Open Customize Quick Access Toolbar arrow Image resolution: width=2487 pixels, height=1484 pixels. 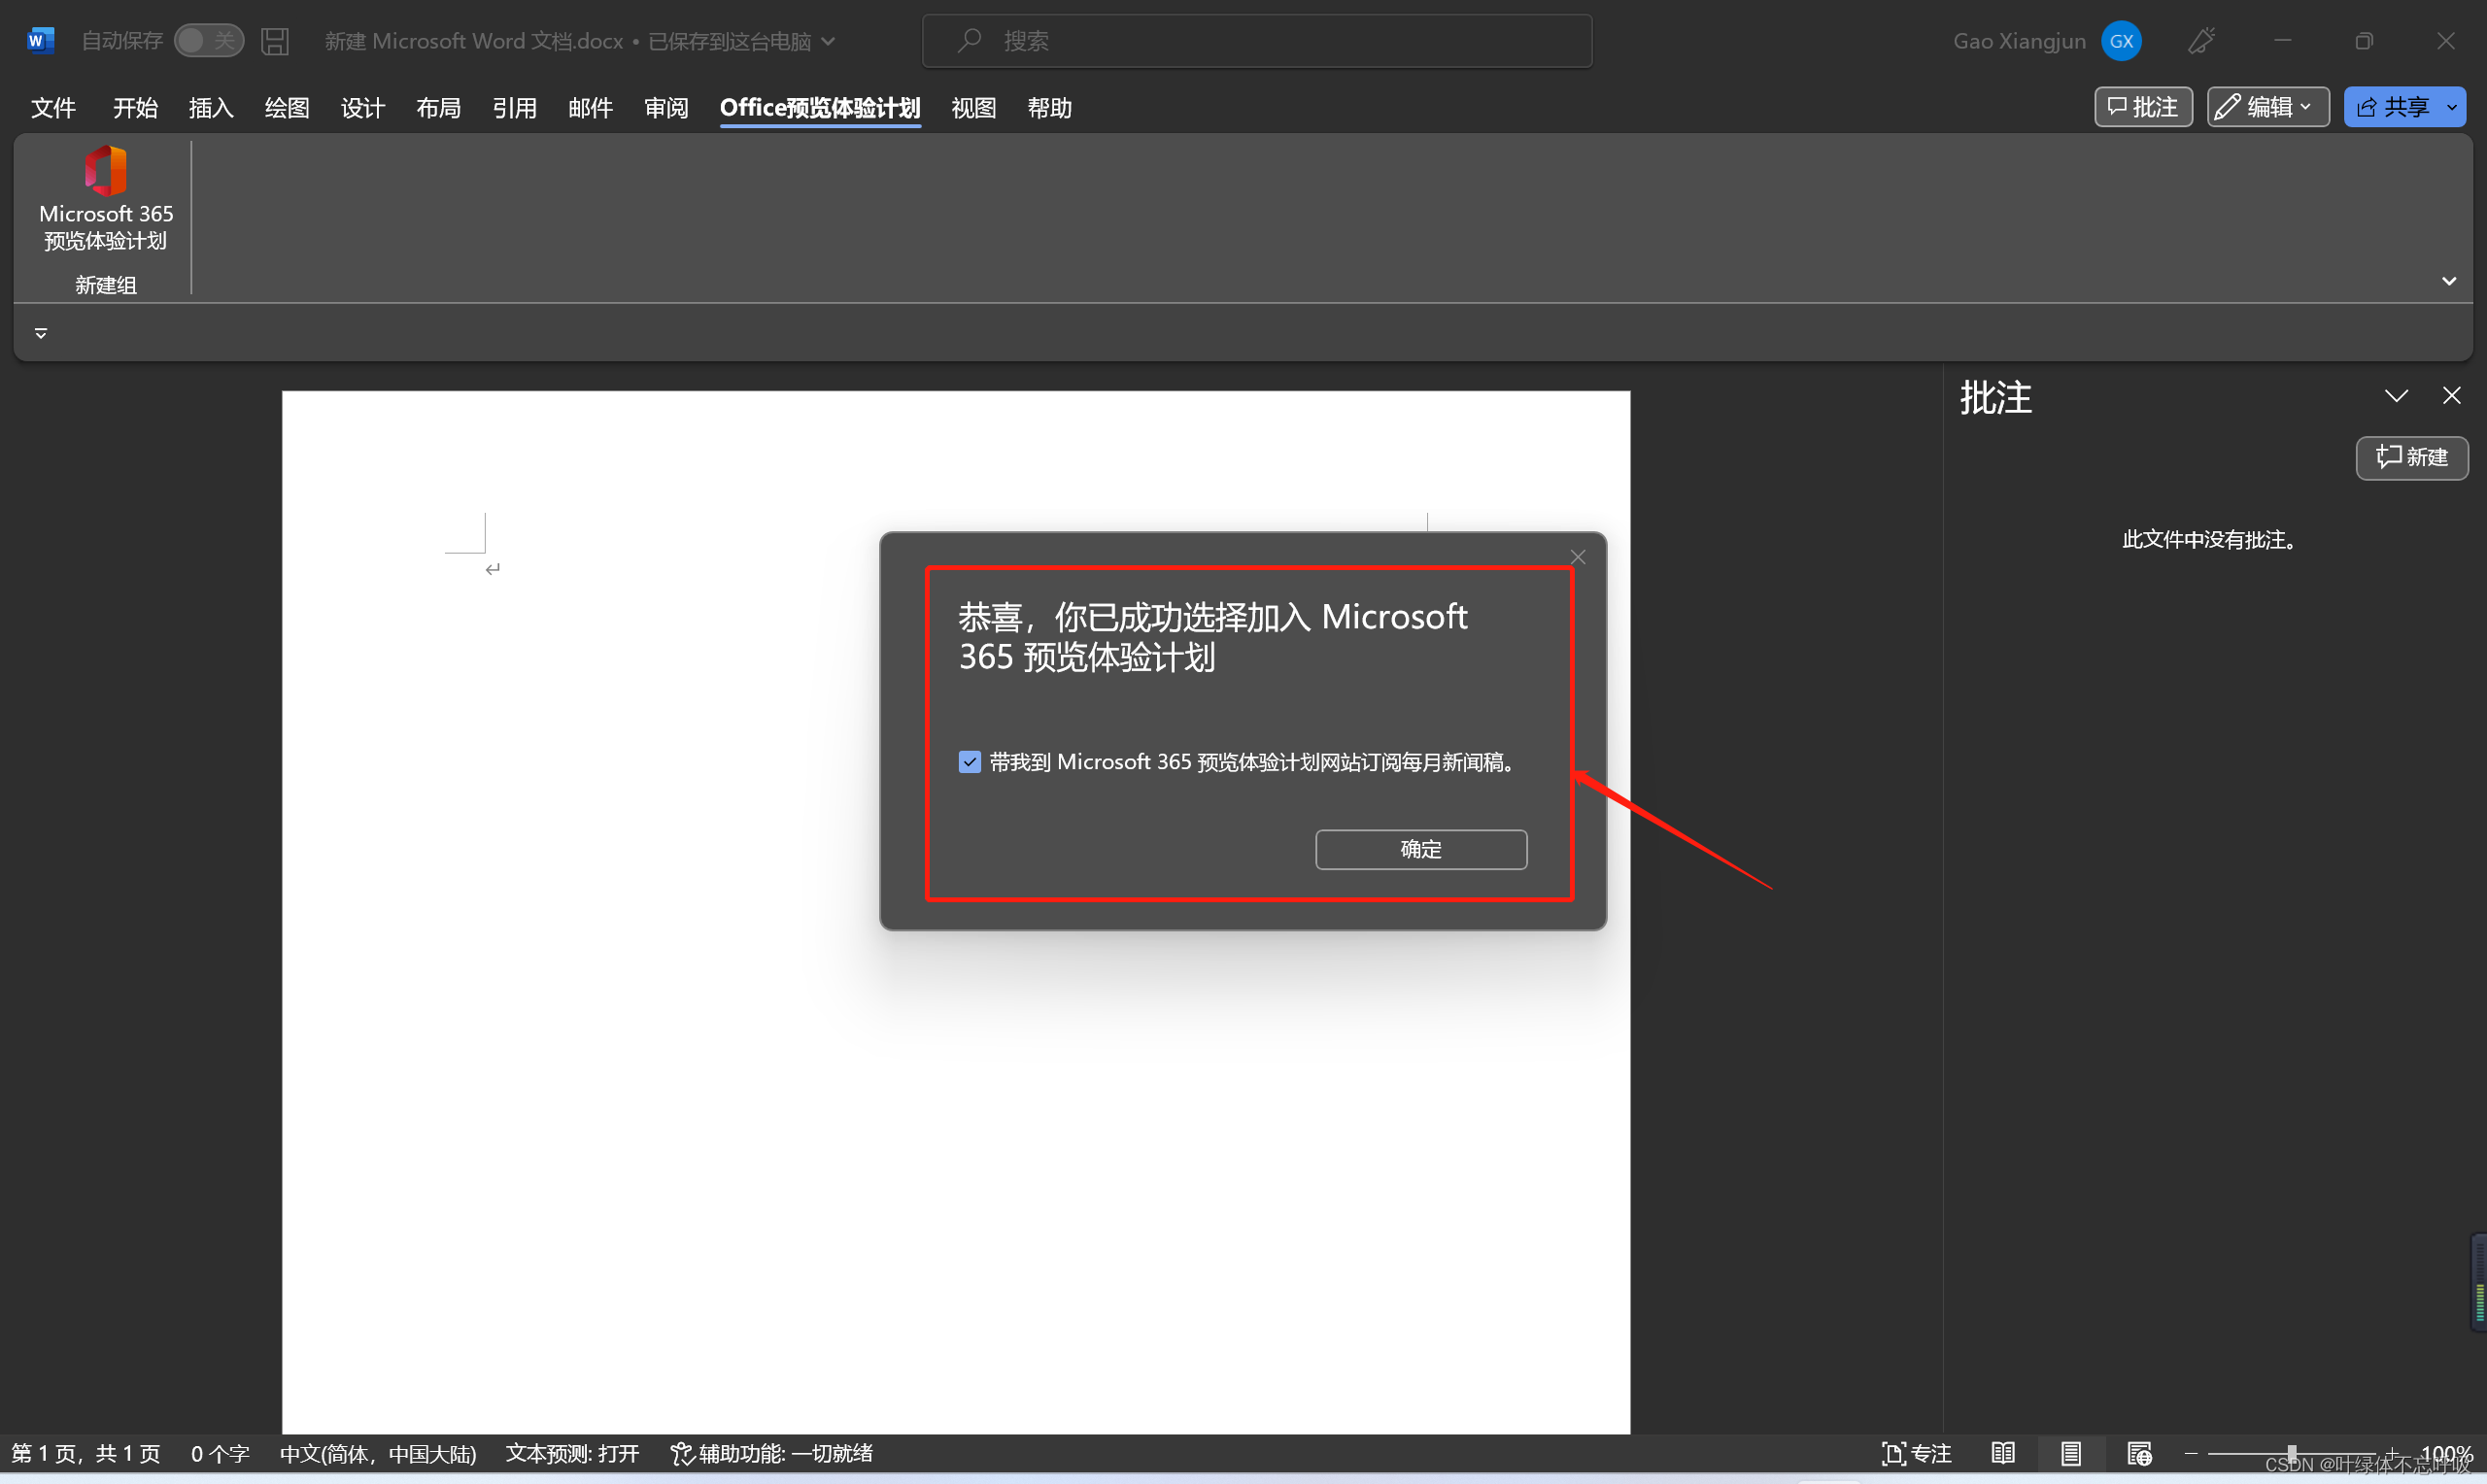(x=41, y=333)
